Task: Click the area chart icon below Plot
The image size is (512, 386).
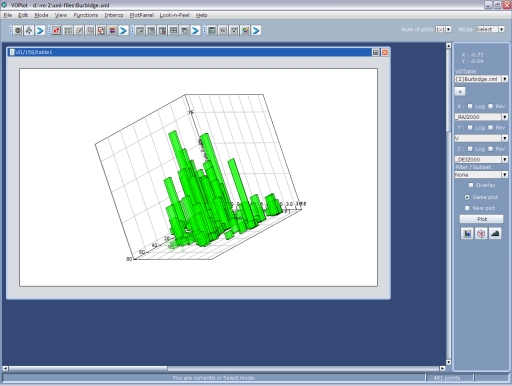Action: (495, 233)
